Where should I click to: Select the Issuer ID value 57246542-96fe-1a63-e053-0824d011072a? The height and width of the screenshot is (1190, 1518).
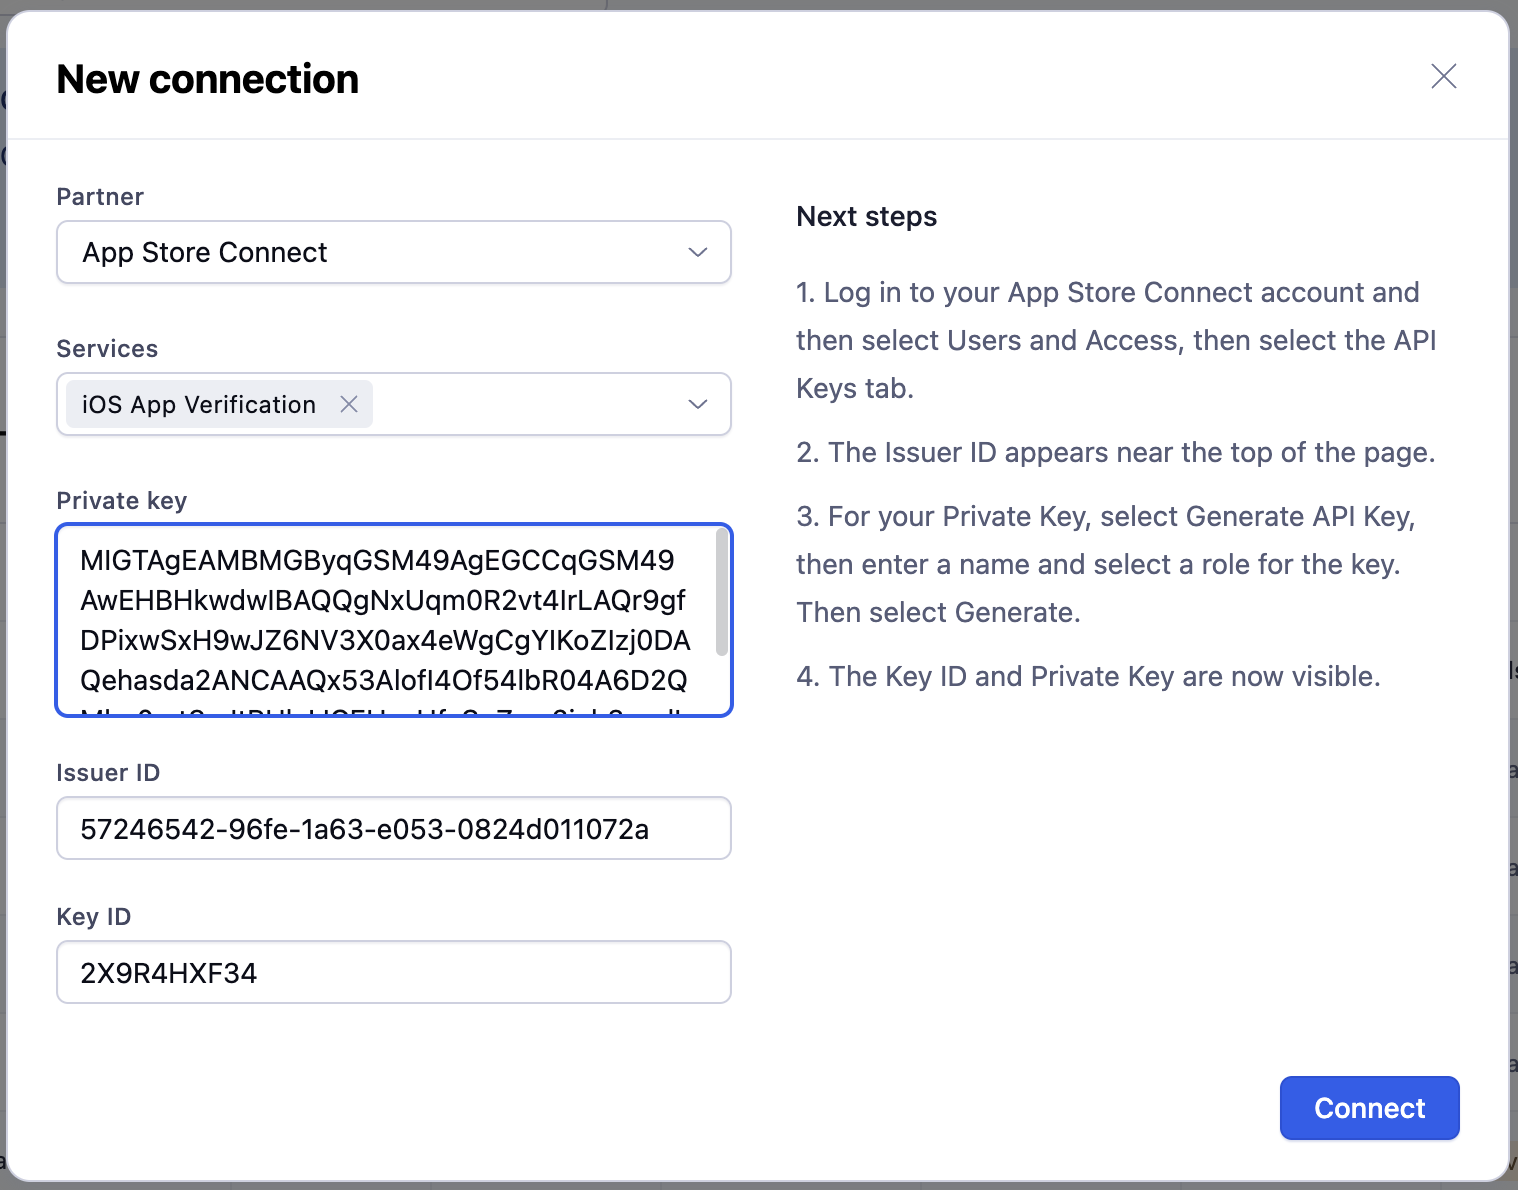[x=365, y=828]
